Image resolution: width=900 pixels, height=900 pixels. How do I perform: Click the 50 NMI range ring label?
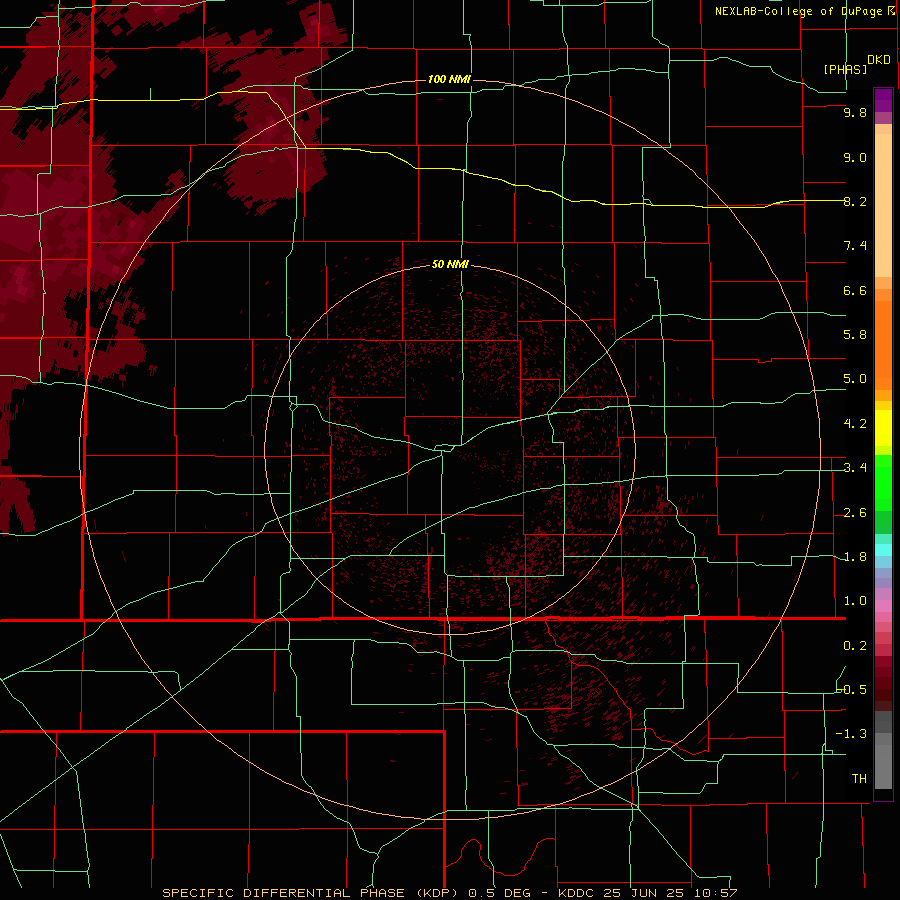450,264
